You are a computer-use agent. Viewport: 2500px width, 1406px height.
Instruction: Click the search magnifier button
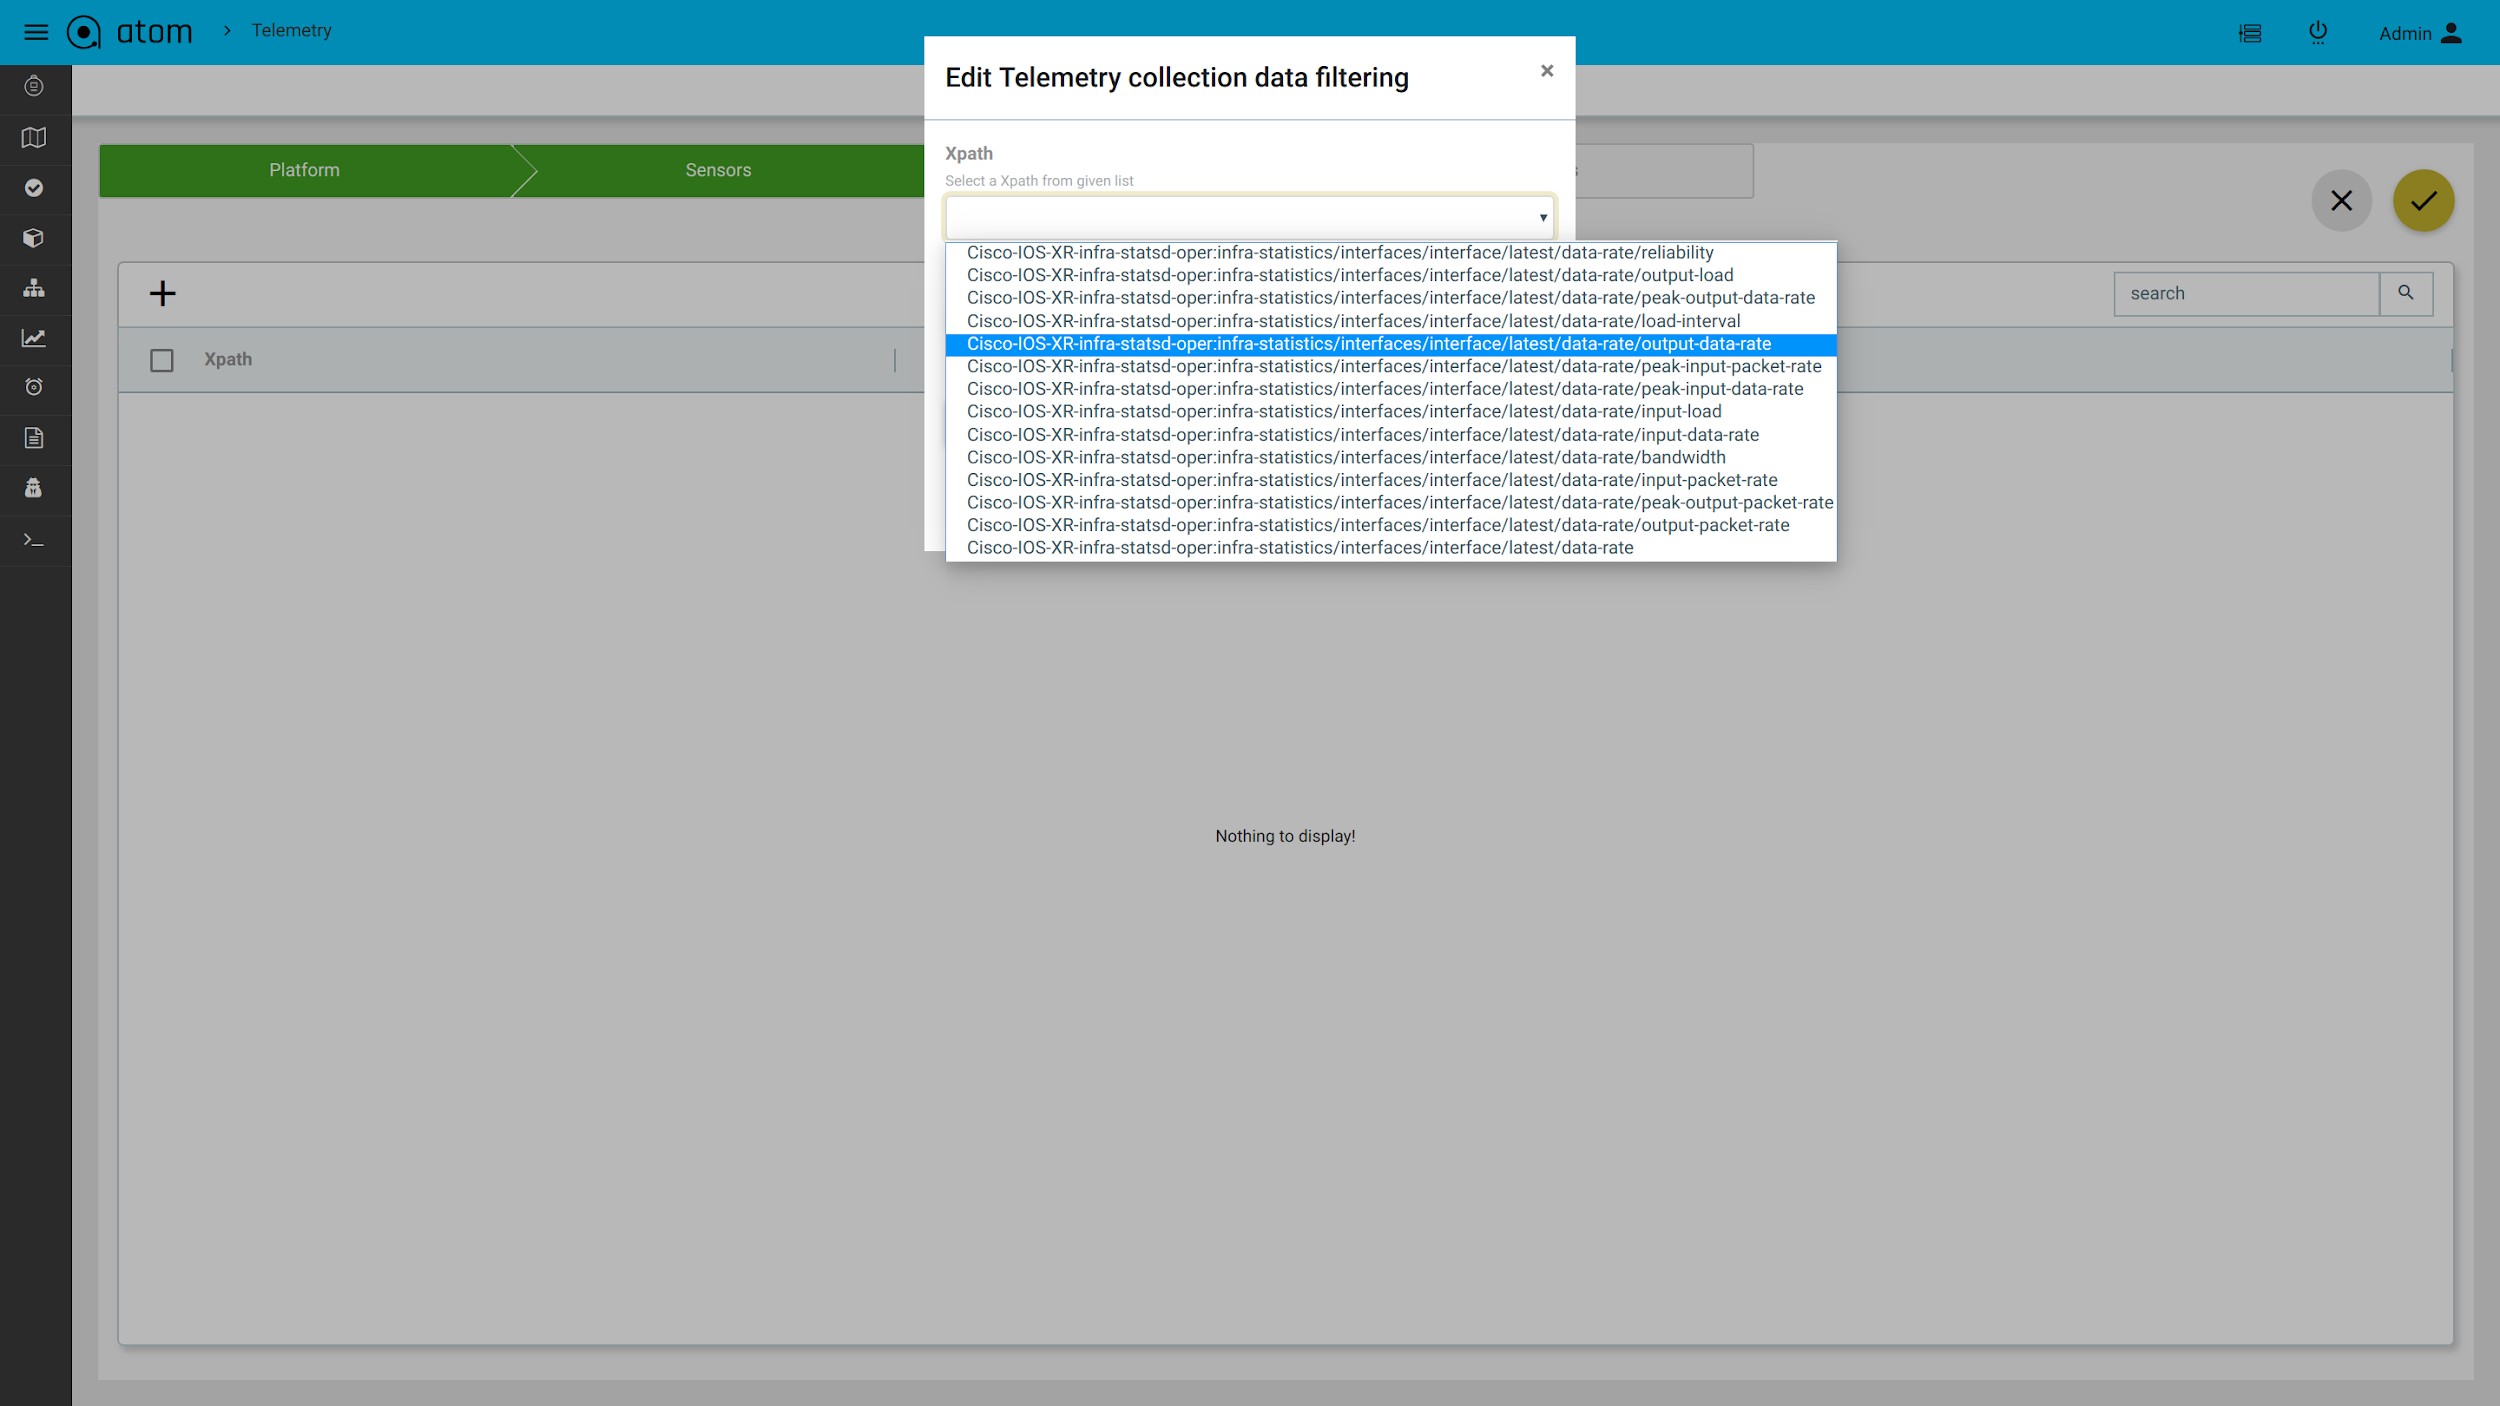point(2406,293)
